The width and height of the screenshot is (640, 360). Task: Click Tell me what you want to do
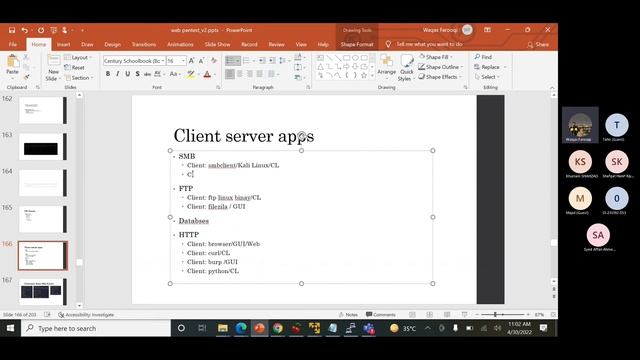pos(424,44)
